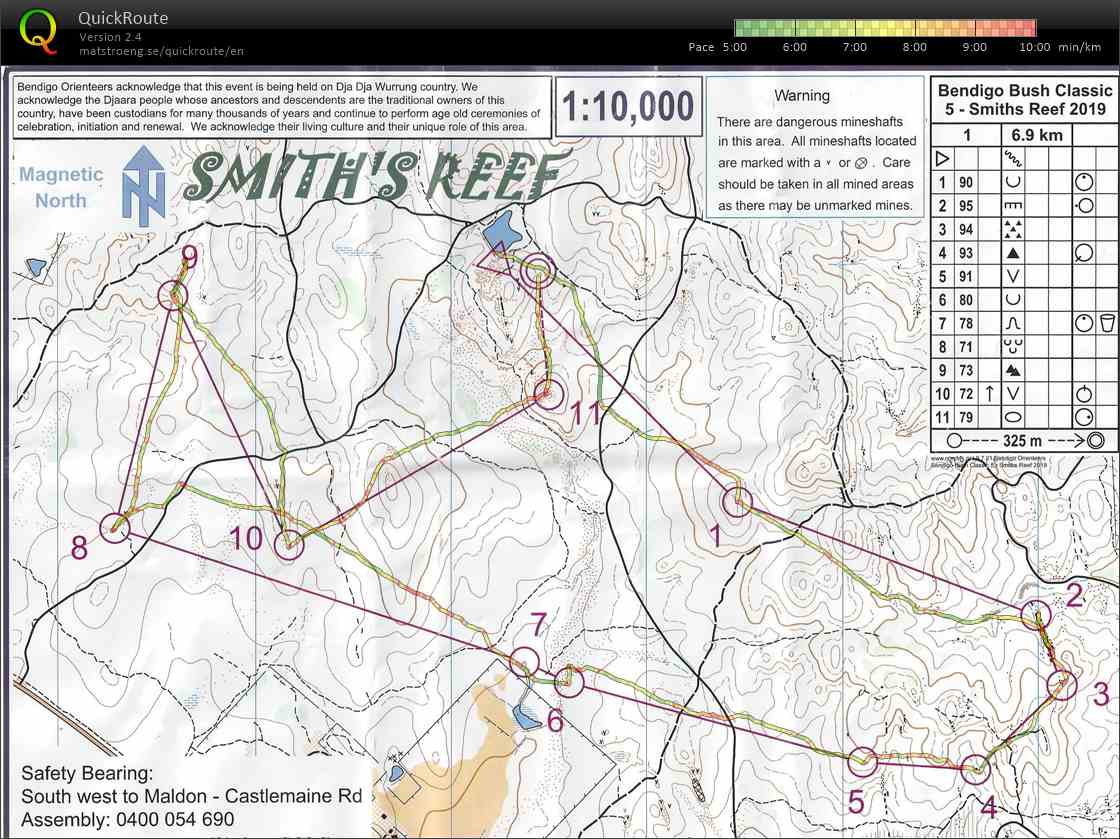Viewport: 1120px width, 839px height.
Task: Select the control 10 circle on the map
Action: 289,545
